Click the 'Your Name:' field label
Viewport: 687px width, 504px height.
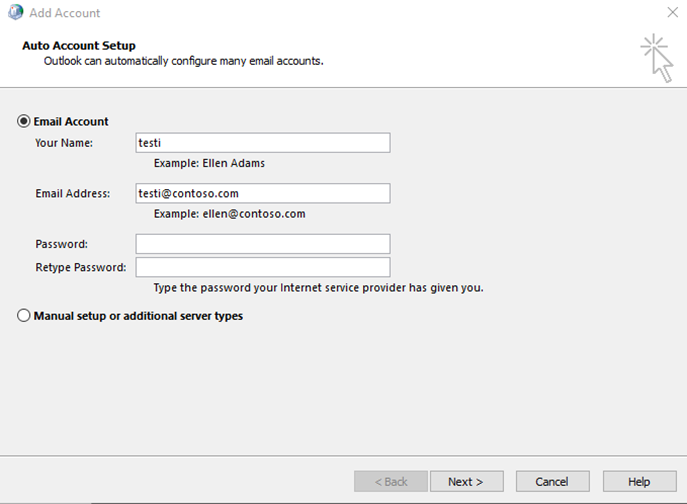tap(64, 143)
